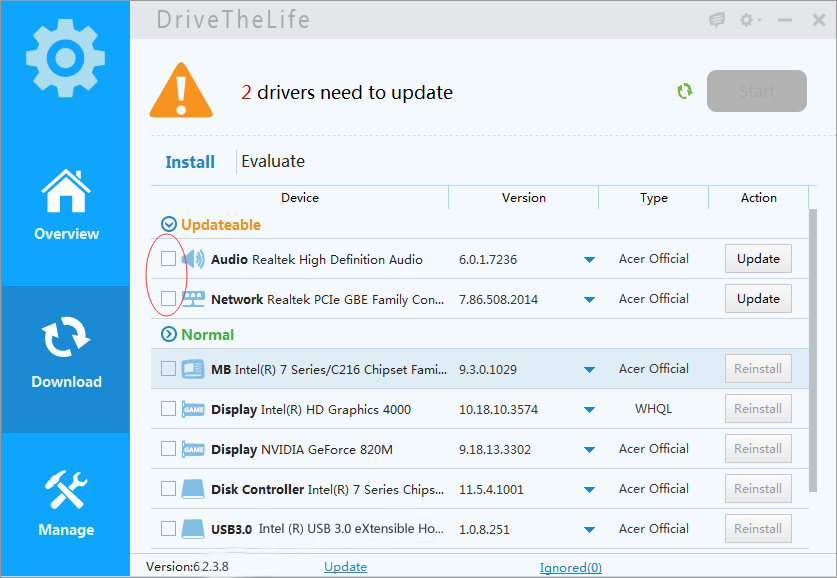837x578 pixels.
Task: Open version dropdown for 9.3.0.1029 MB driver
Action: 589,370
